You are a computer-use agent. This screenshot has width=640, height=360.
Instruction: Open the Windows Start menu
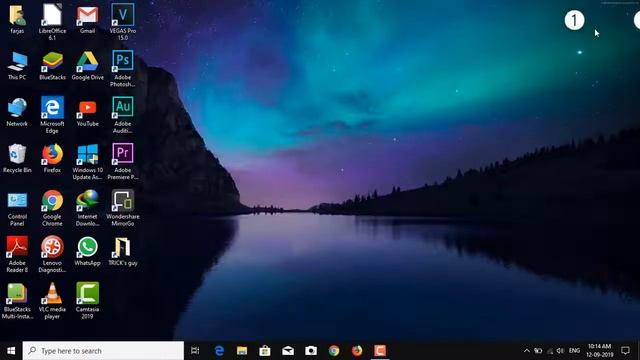coord(11,351)
